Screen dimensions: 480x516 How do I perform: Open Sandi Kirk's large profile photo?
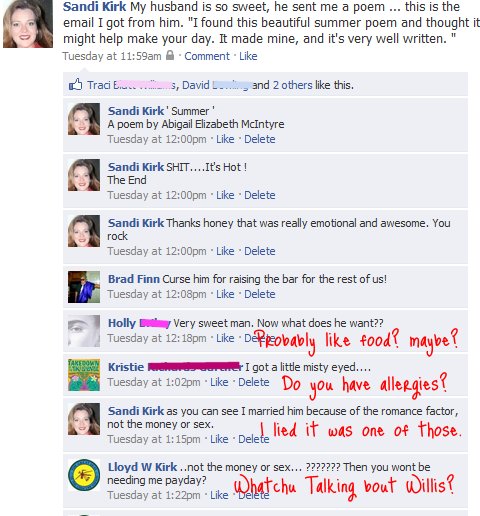(28, 24)
